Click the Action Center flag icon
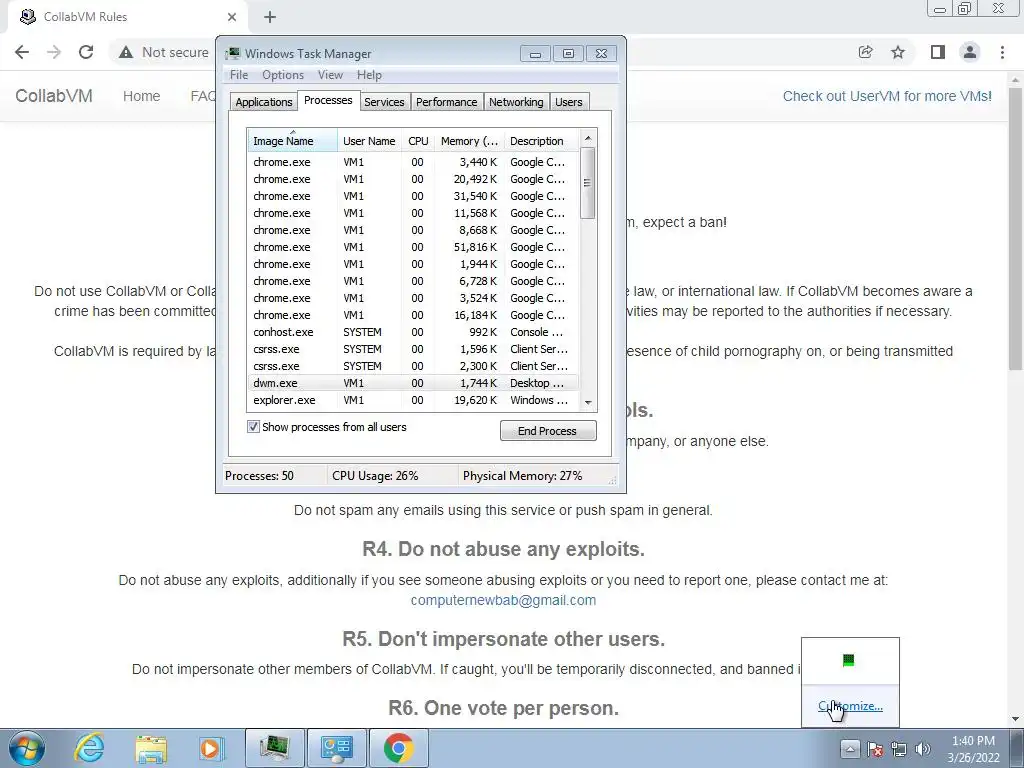The image size is (1024, 768). point(875,749)
